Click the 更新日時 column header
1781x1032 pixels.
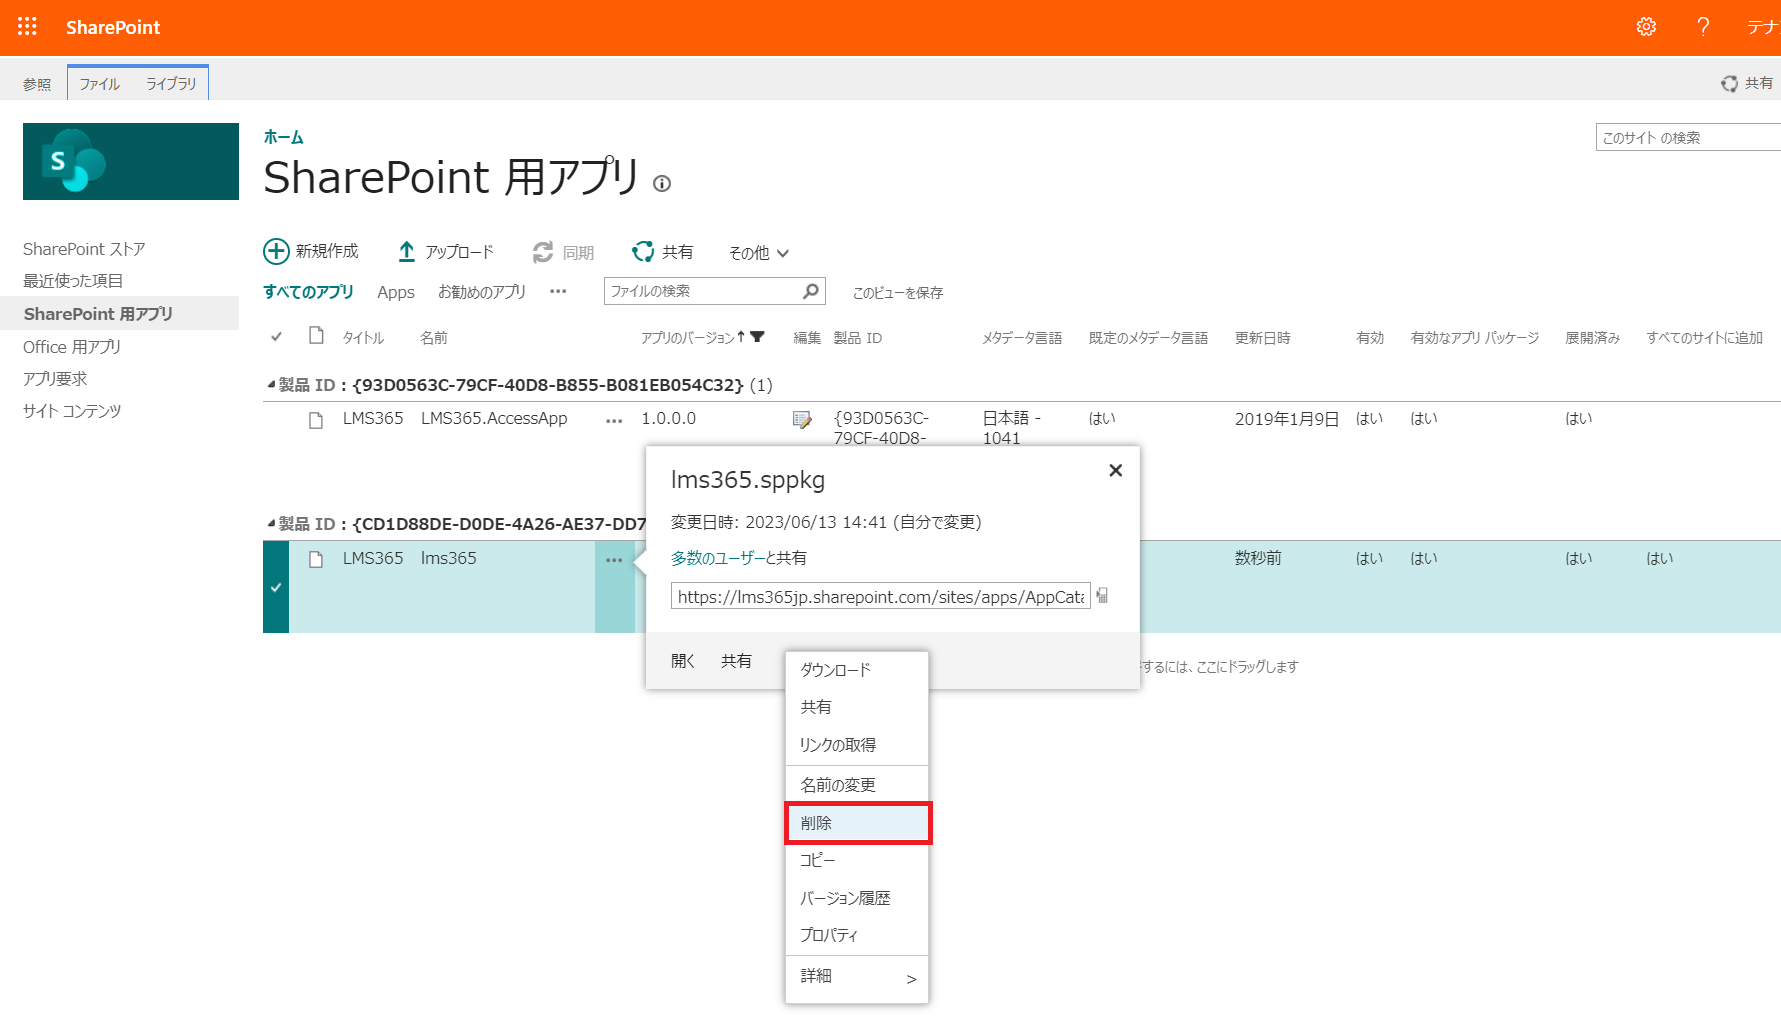pos(1262,338)
